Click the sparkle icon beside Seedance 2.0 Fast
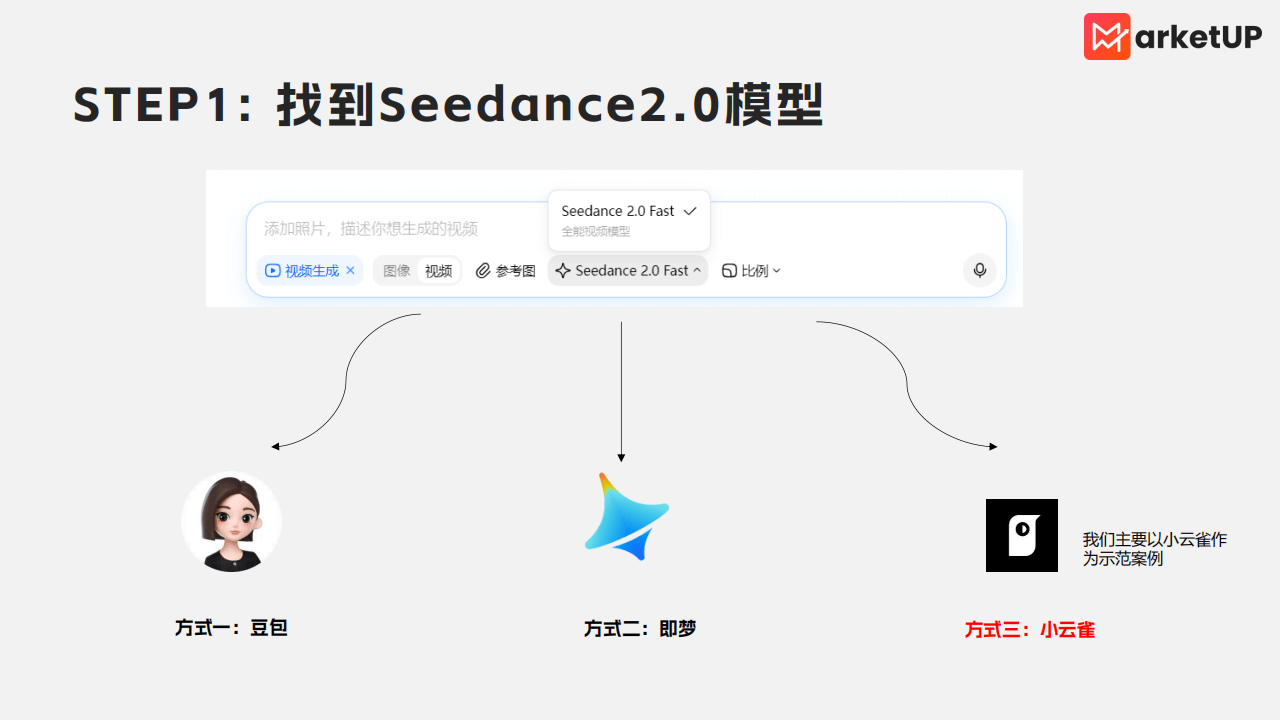This screenshot has width=1280, height=720. [563, 271]
